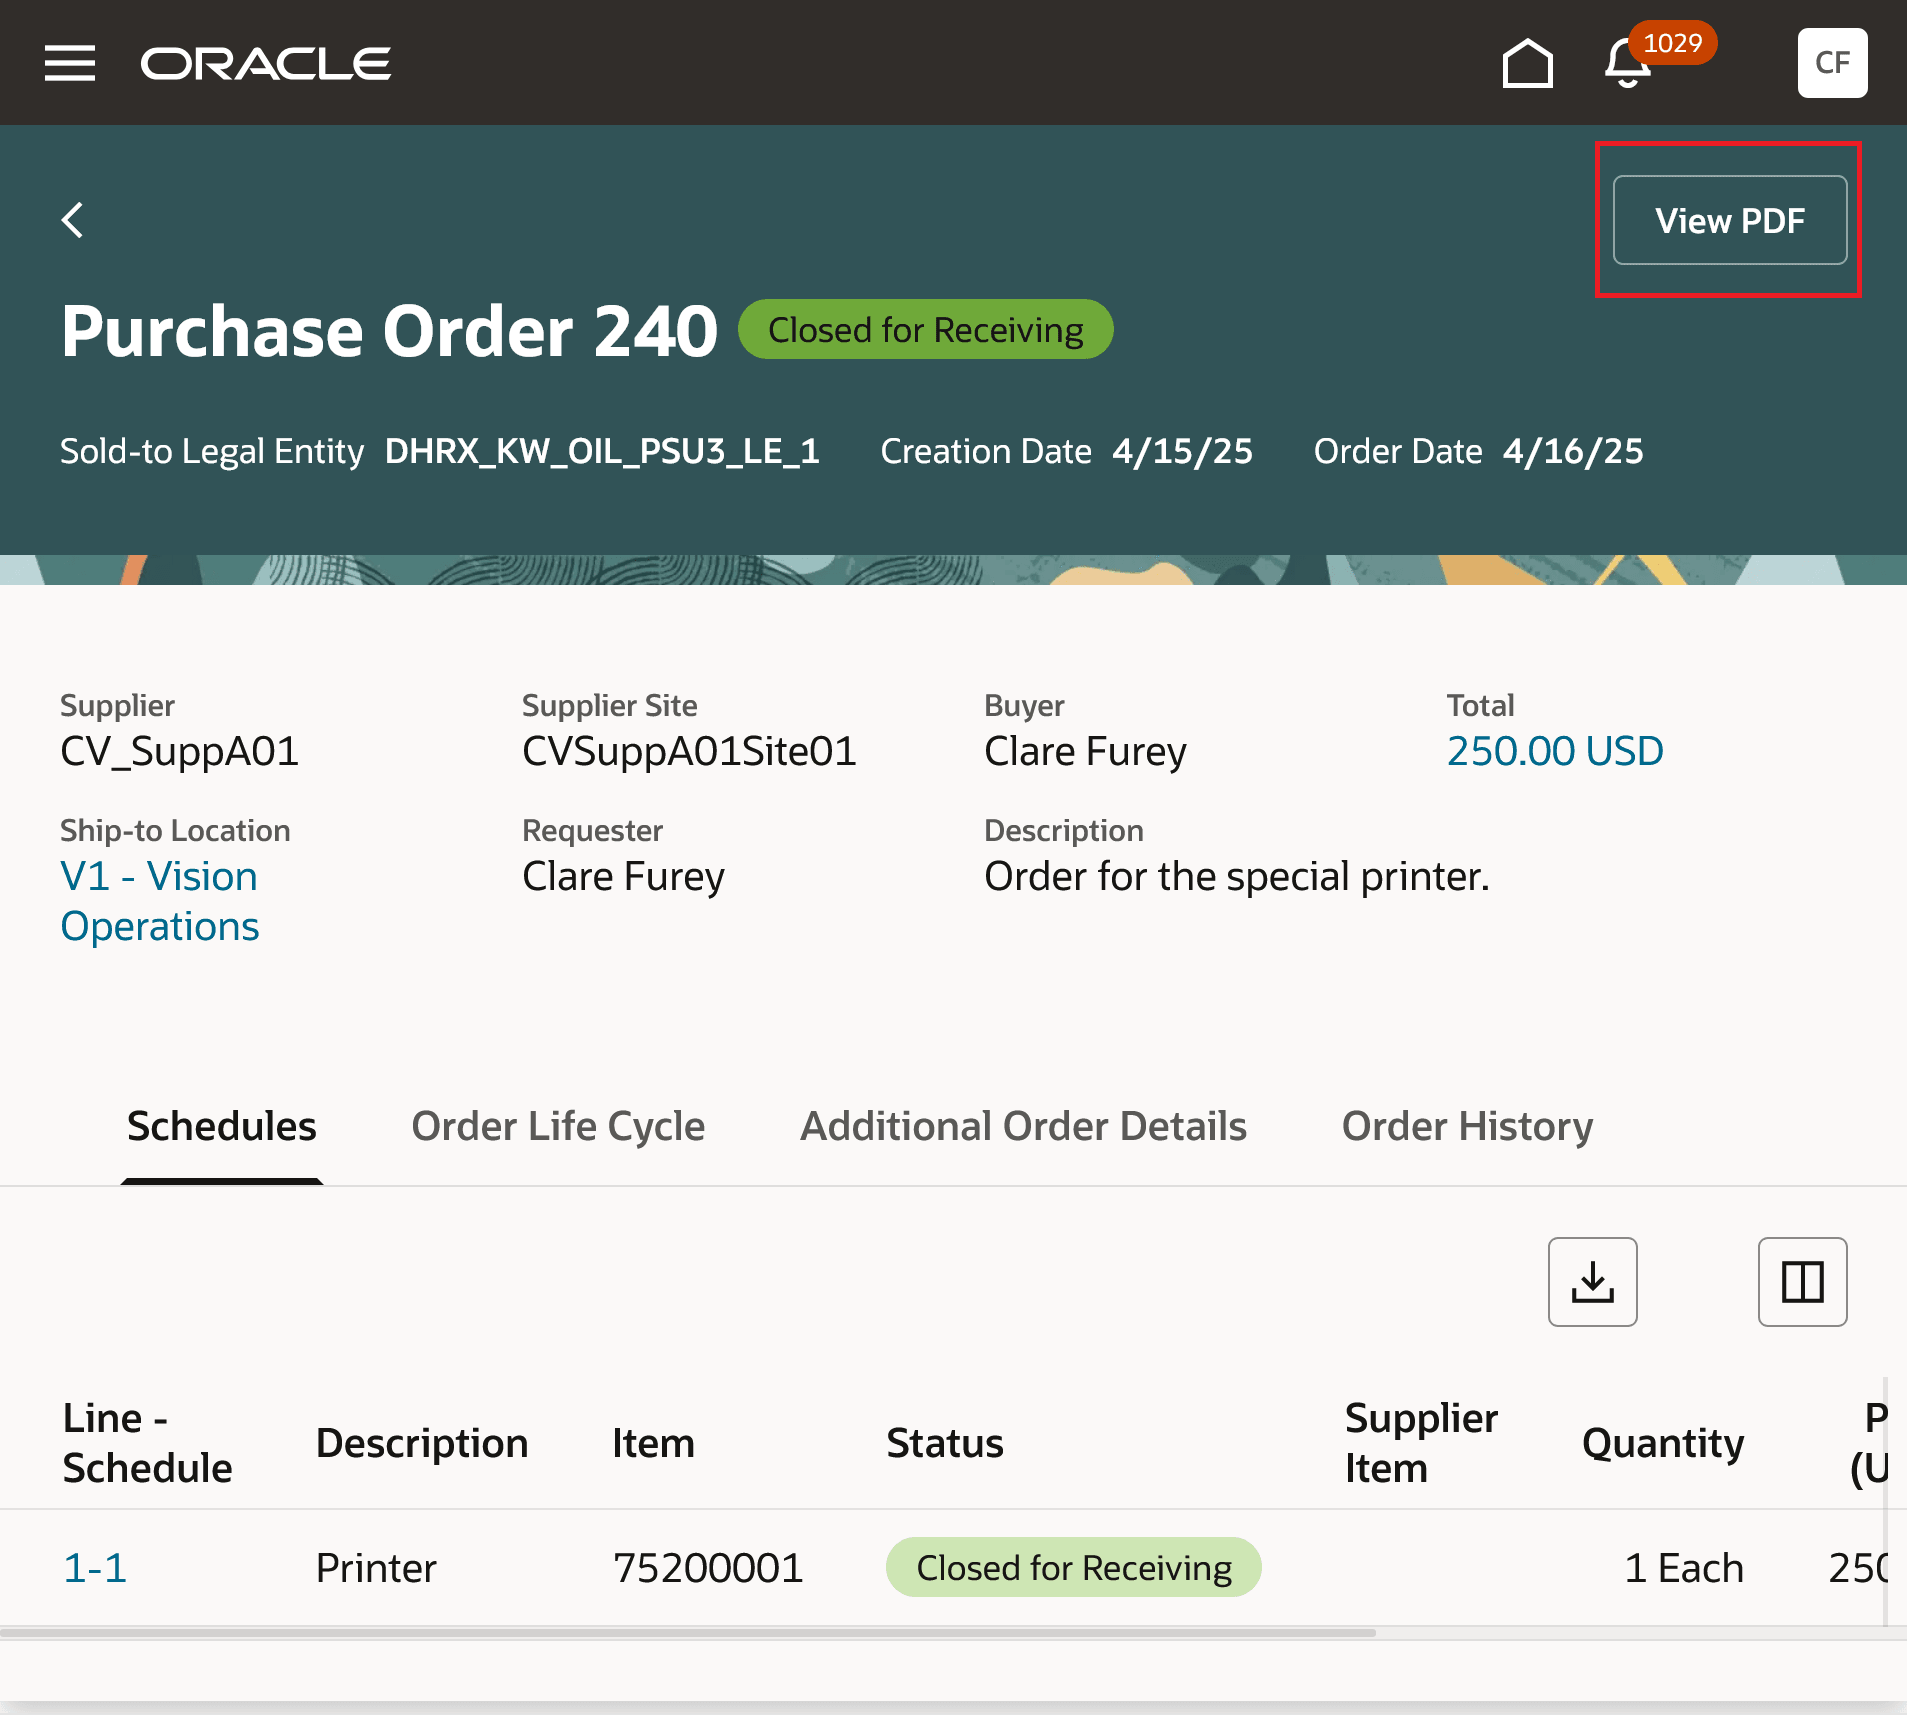Open schedule line 1-1 link
Viewport: 1907px width, 1715px height.
click(x=95, y=1568)
